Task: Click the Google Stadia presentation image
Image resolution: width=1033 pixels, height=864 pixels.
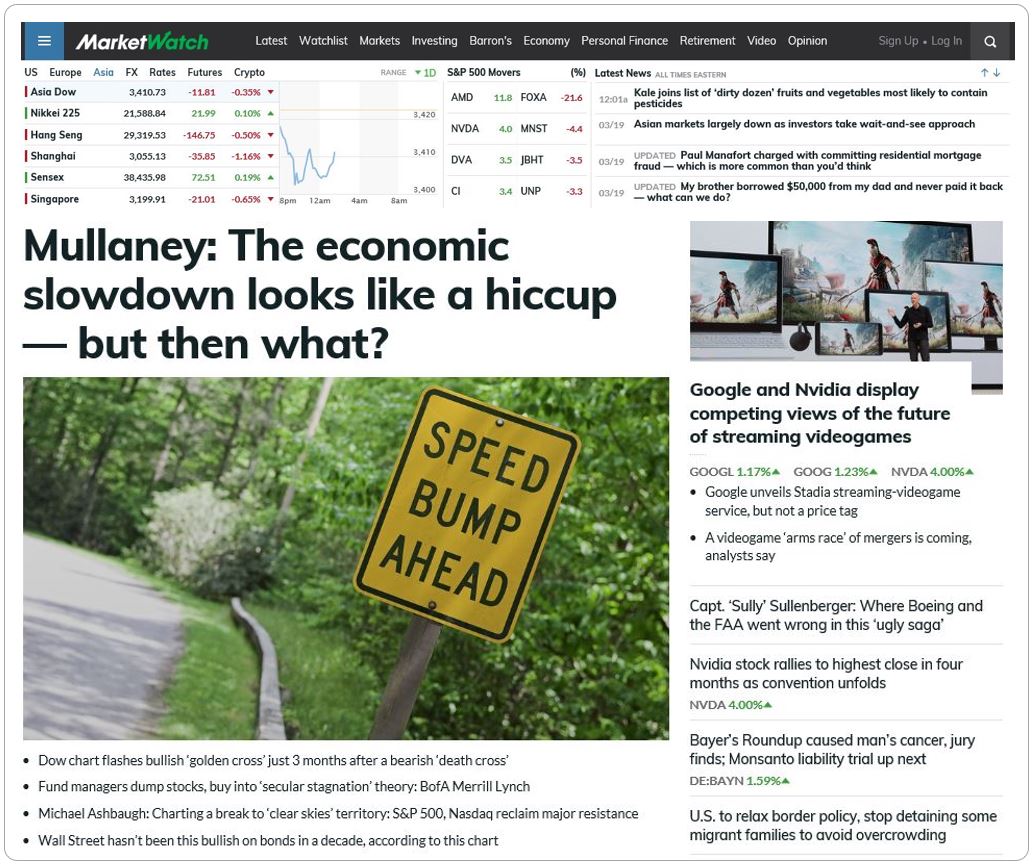Action: coord(846,292)
